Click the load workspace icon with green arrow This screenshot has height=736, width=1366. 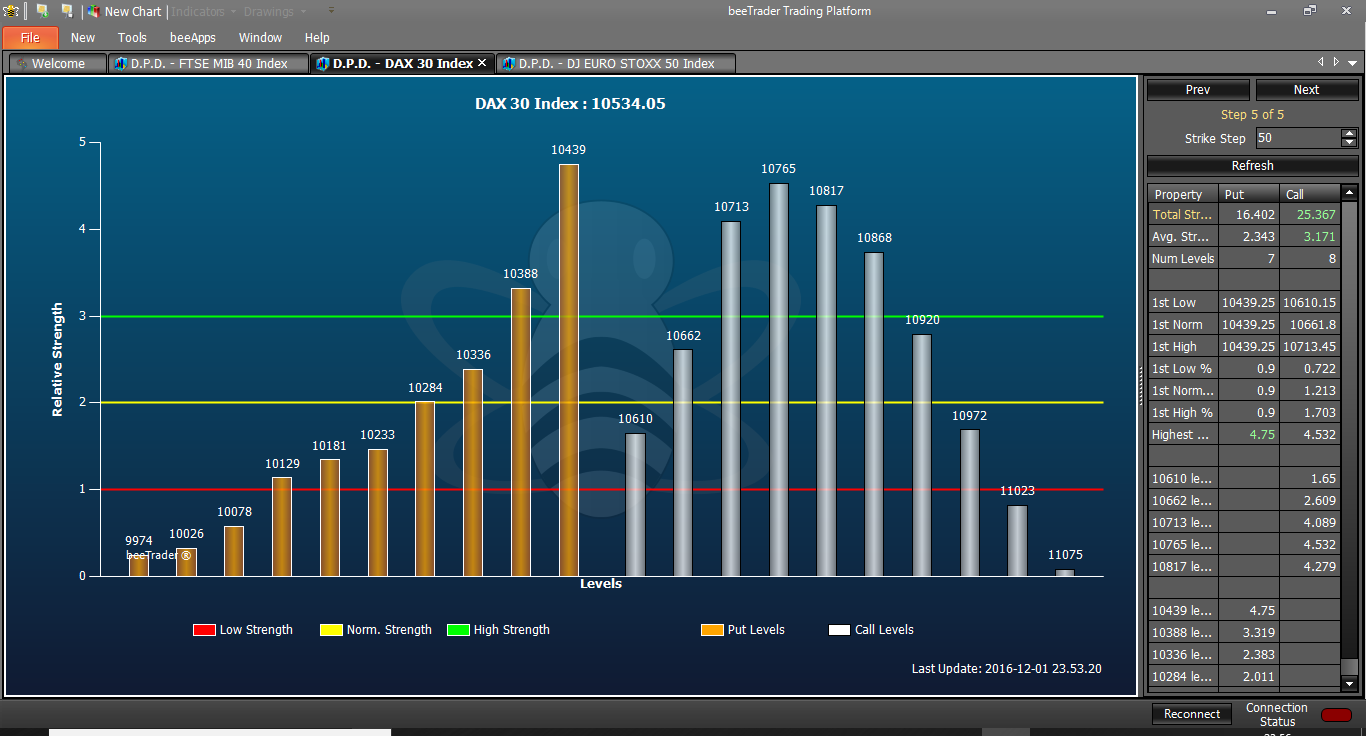pos(42,11)
